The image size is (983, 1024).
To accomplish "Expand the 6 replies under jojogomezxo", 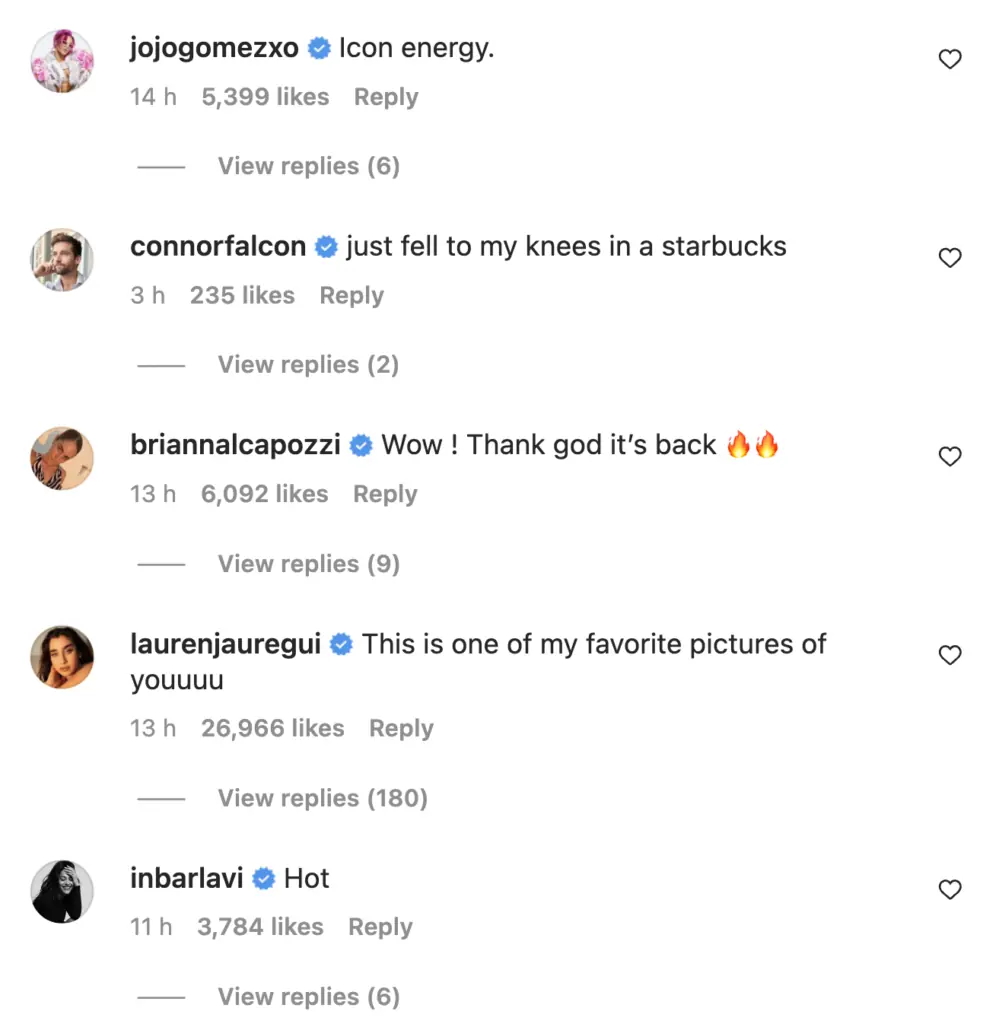I will 308,166.
